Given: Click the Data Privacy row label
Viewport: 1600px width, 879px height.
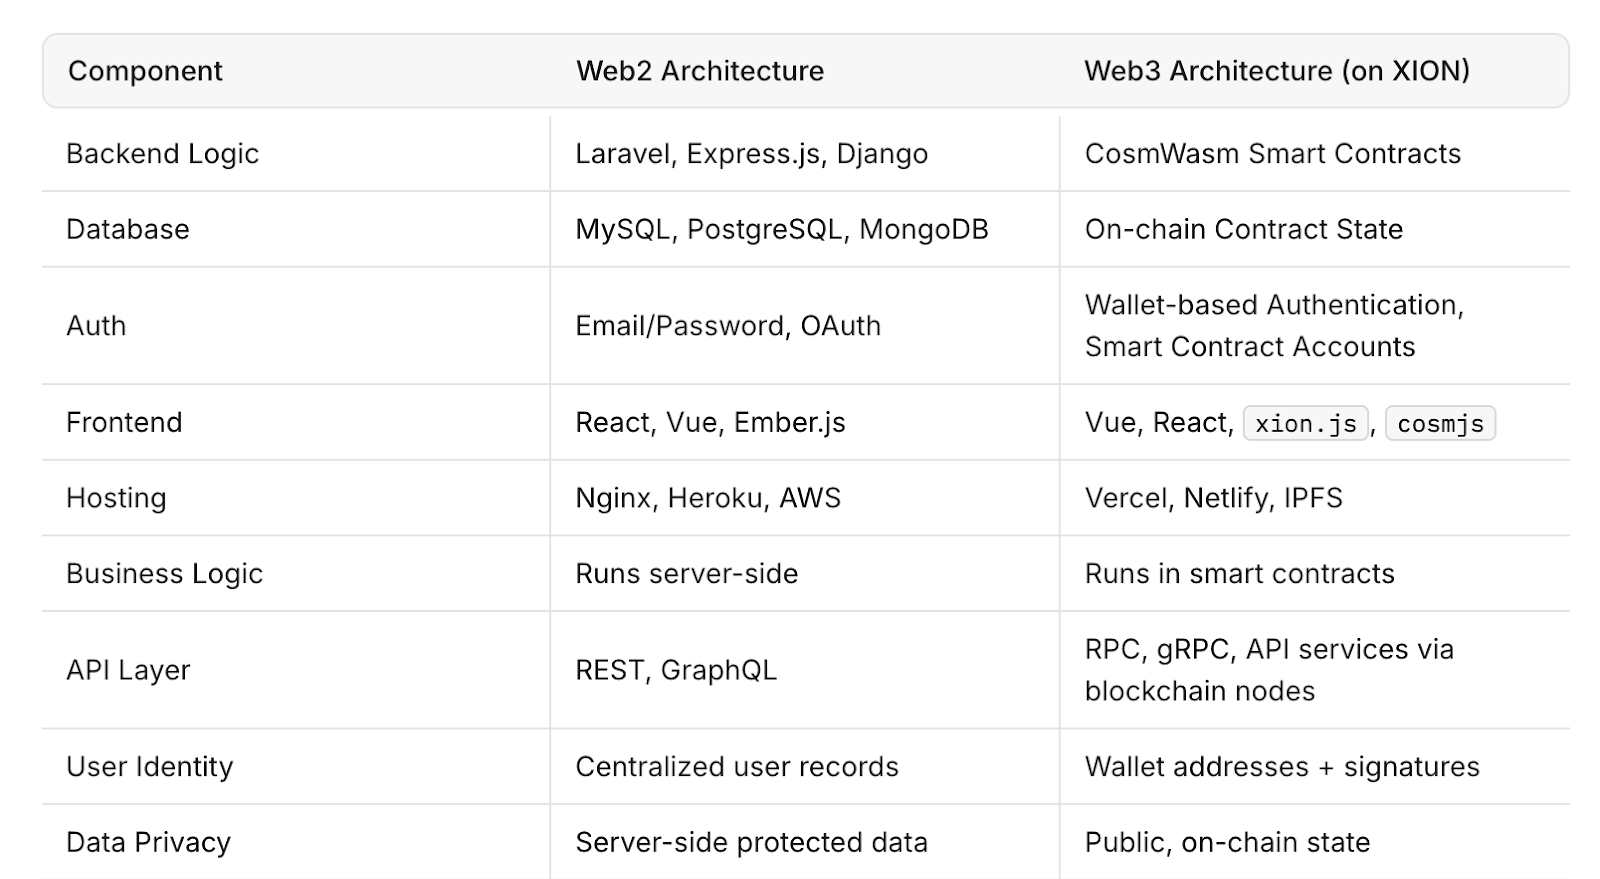Looking at the screenshot, I should tap(148, 843).
